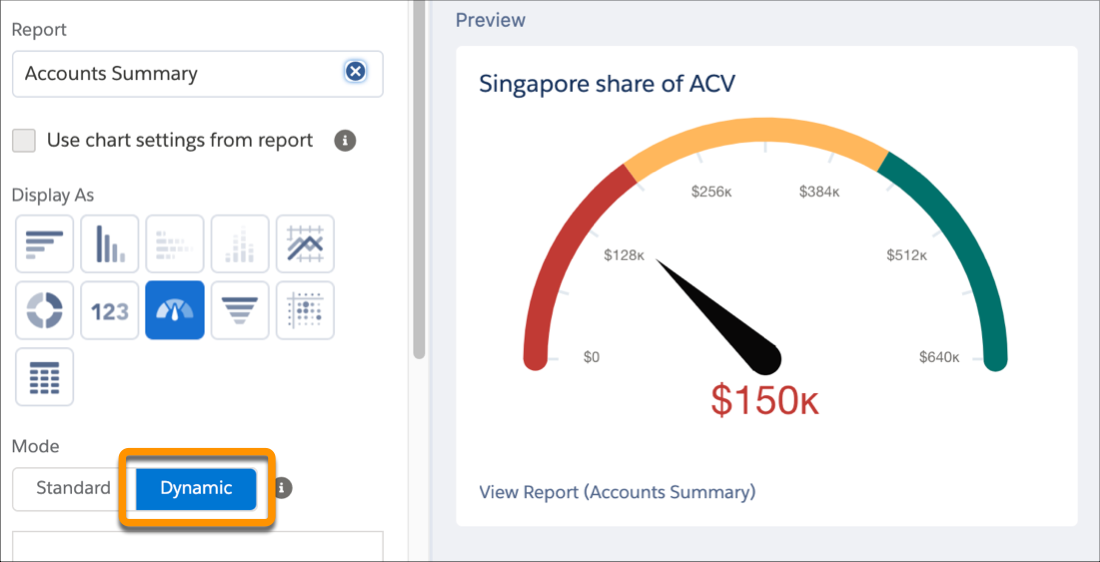Image resolution: width=1100 pixels, height=562 pixels.
Task: Select the gauge chart display type
Action: [175, 310]
